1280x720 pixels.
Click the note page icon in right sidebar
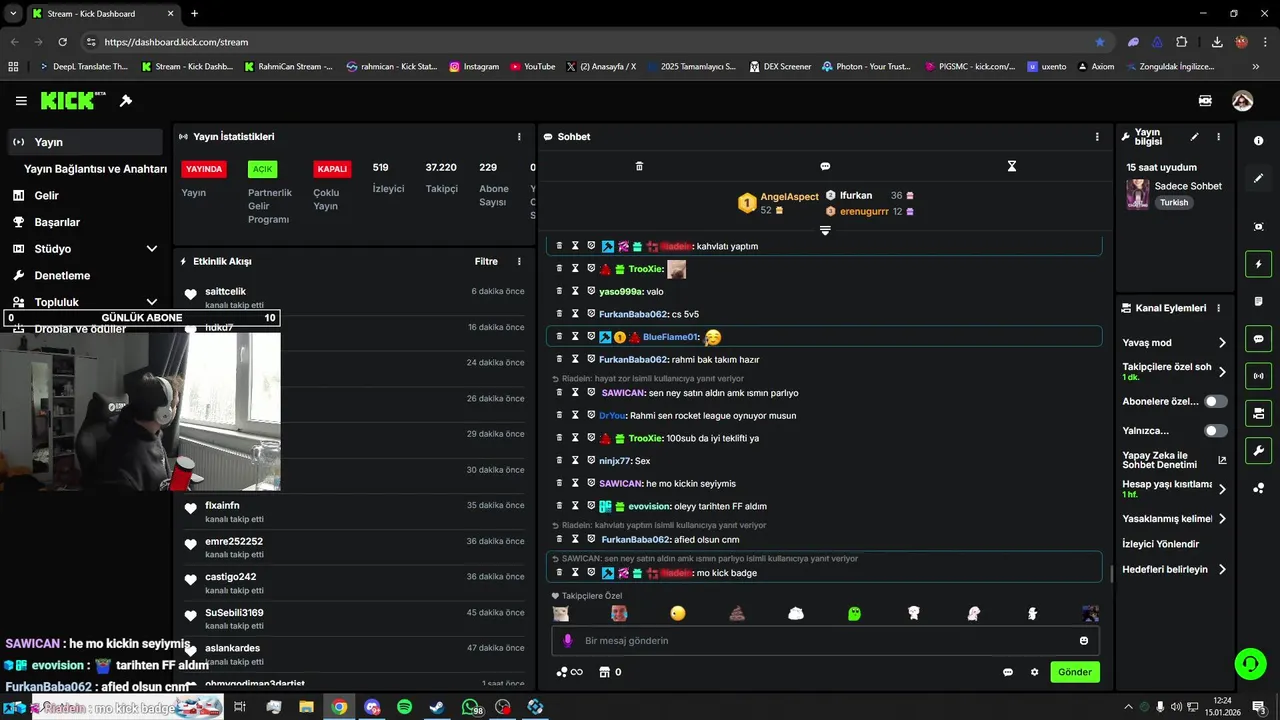pyautogui.click(x=1258, y=301)
